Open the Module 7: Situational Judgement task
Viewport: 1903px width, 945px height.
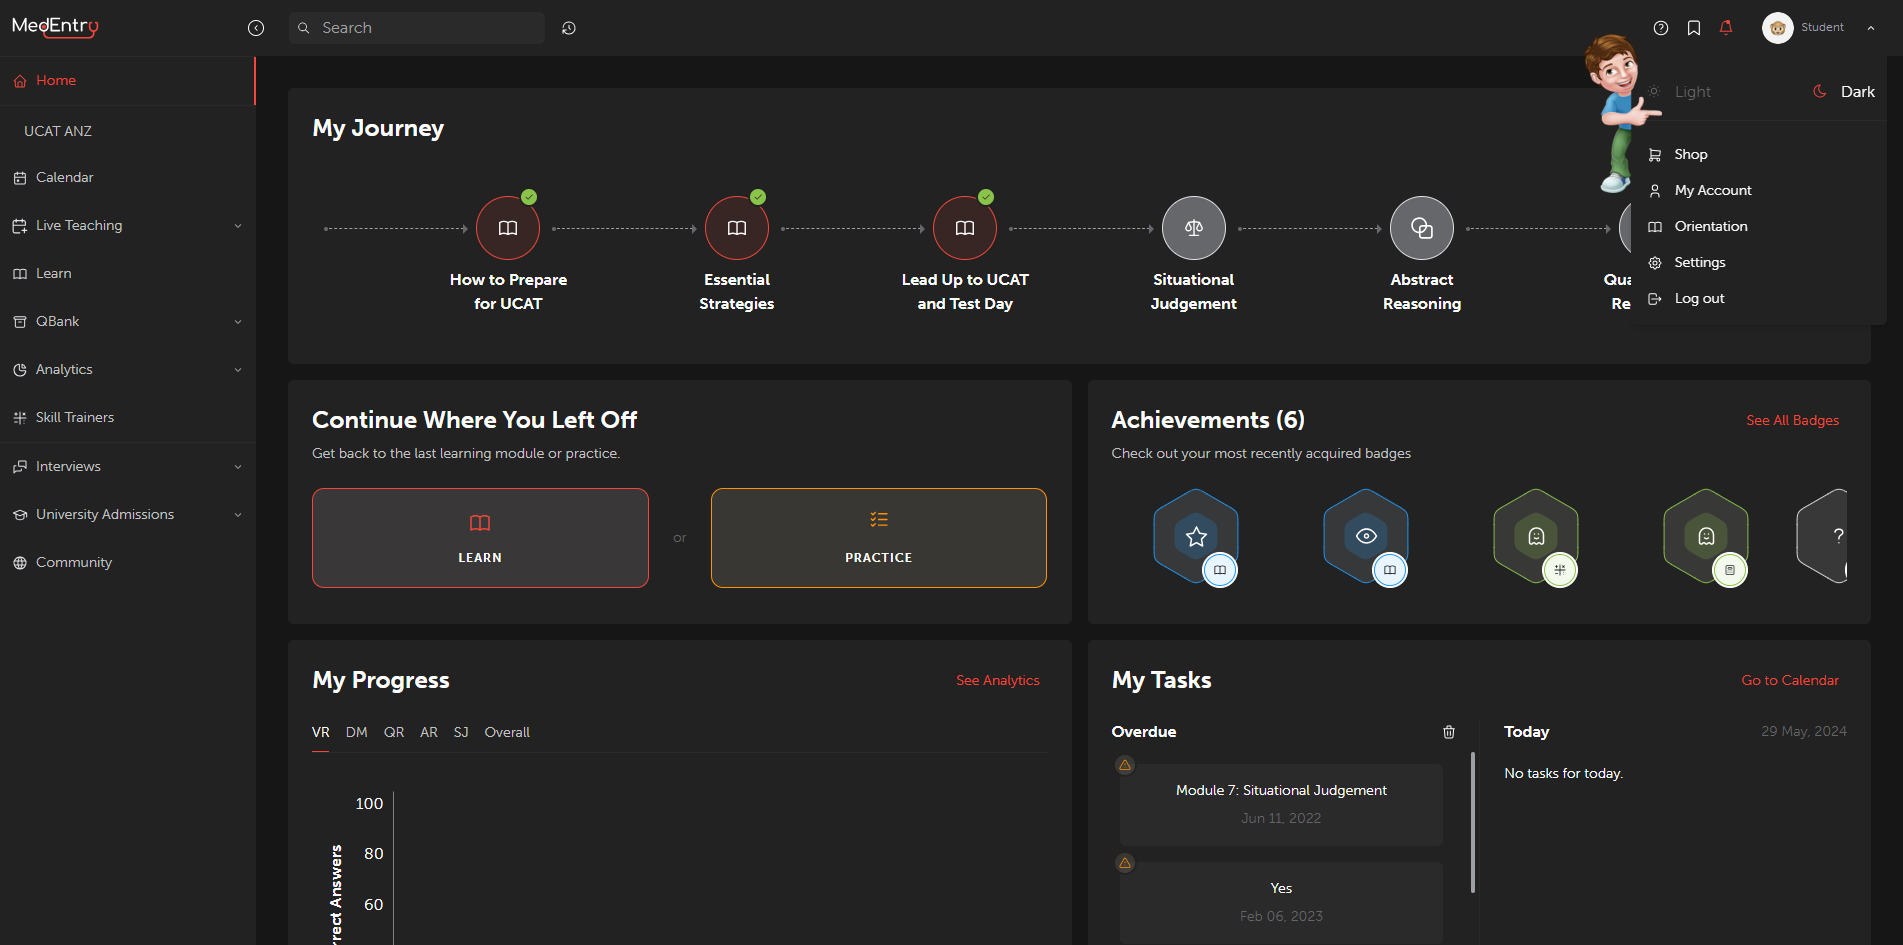(1281, 804)
